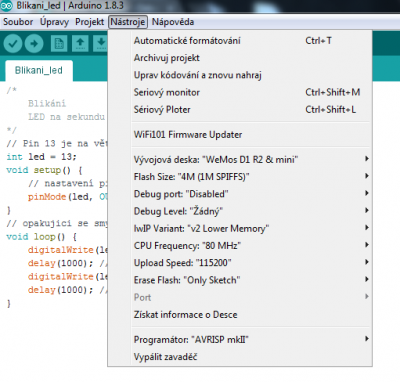Screen dimensions: 400x382
Task: Select the Blikani_led sketch tab
Action: coord(39,70)
